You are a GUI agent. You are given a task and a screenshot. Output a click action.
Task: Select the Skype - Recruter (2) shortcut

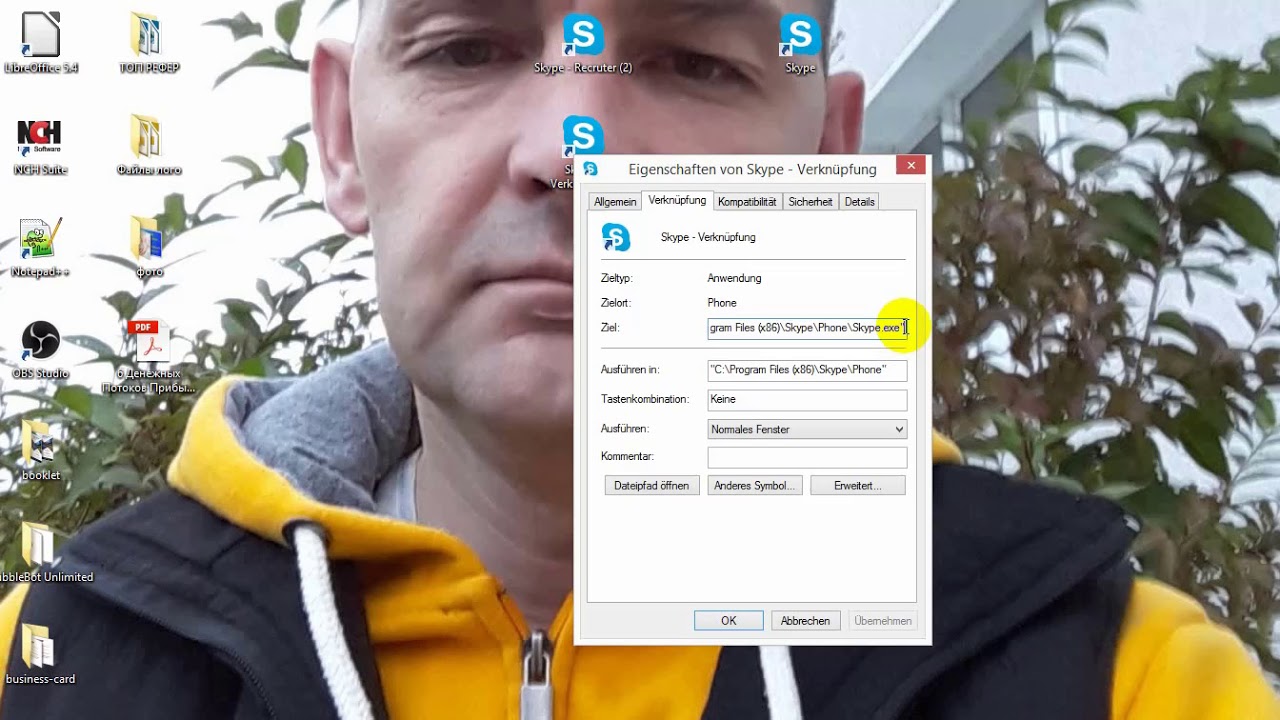583,44
